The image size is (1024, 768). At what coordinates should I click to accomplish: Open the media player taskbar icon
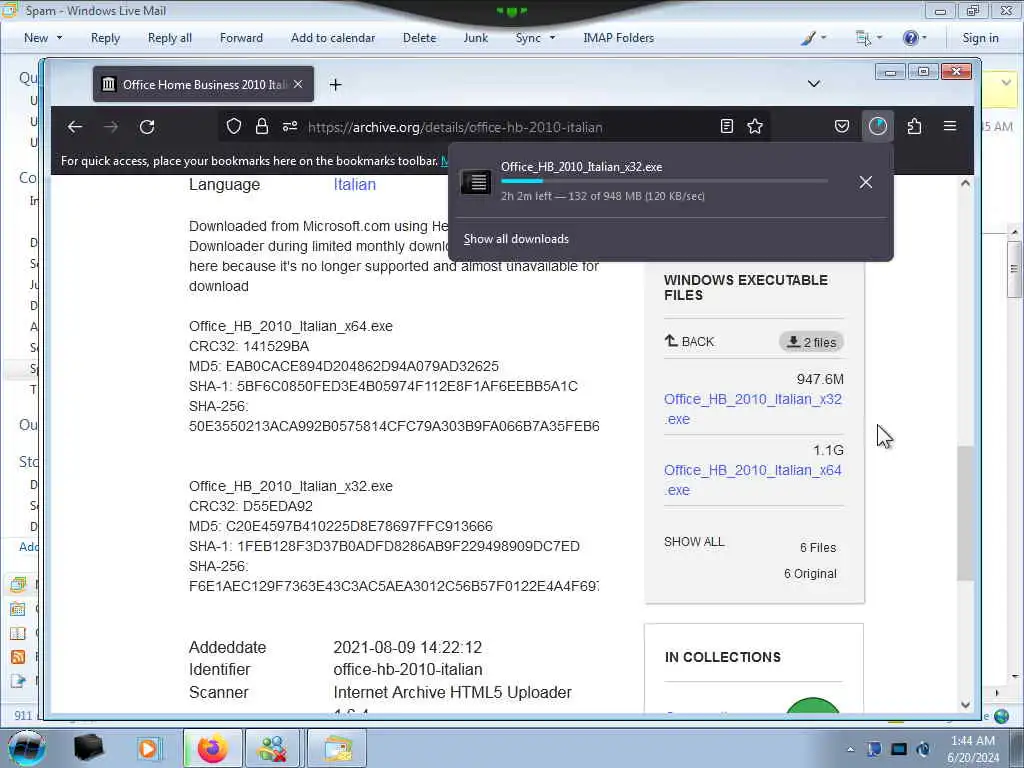point(148,748)
